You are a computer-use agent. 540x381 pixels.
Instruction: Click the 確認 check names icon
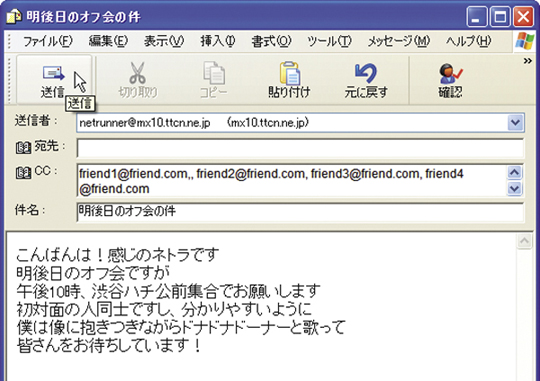pos(450,73)
